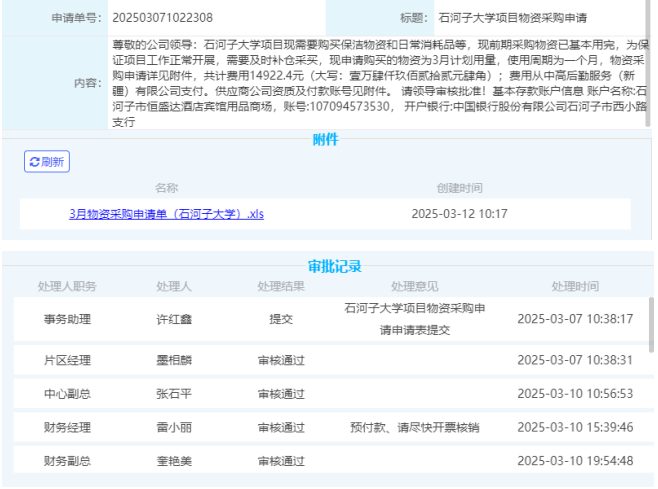Click the 处理结果 column header

pyautogui.click(x=281, y=286)
